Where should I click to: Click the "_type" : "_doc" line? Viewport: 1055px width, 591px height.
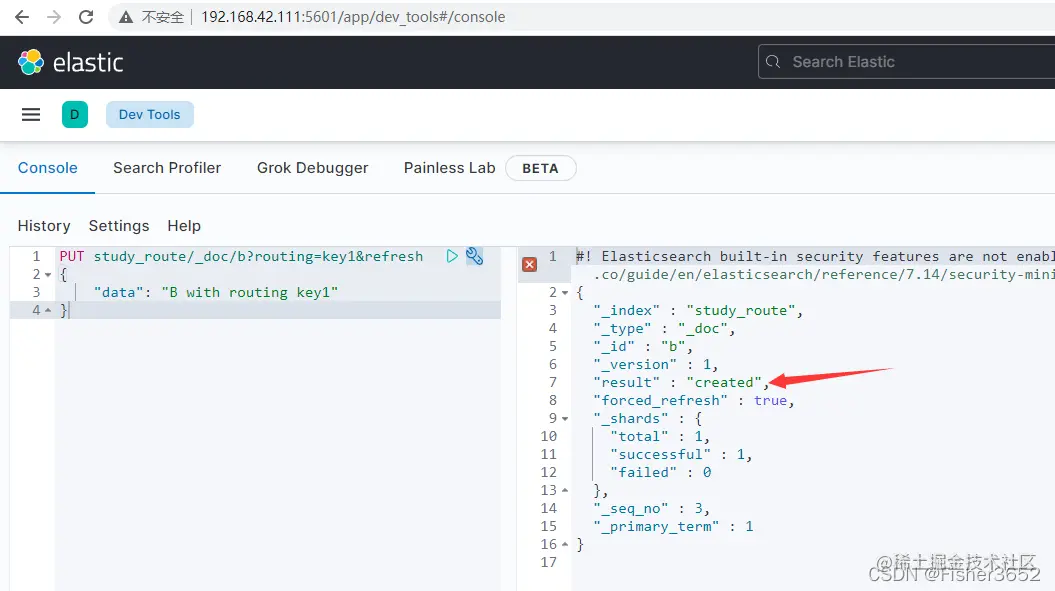click(x=664, y=328)
